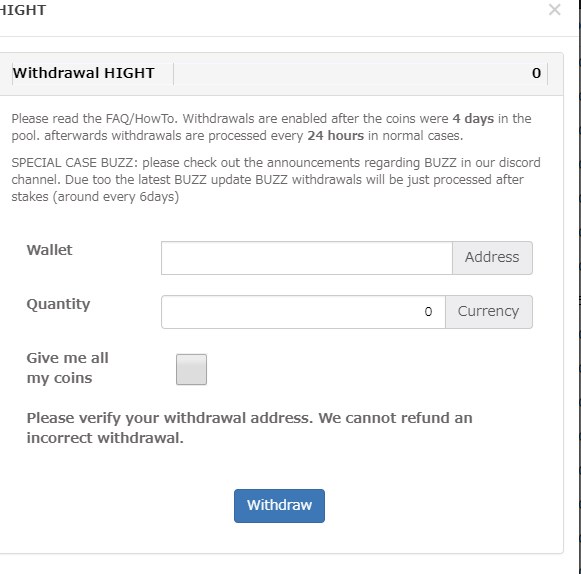Screen dimensions: 581x574
Task: Click the Give me all my coins label
Action: [67, 368]
